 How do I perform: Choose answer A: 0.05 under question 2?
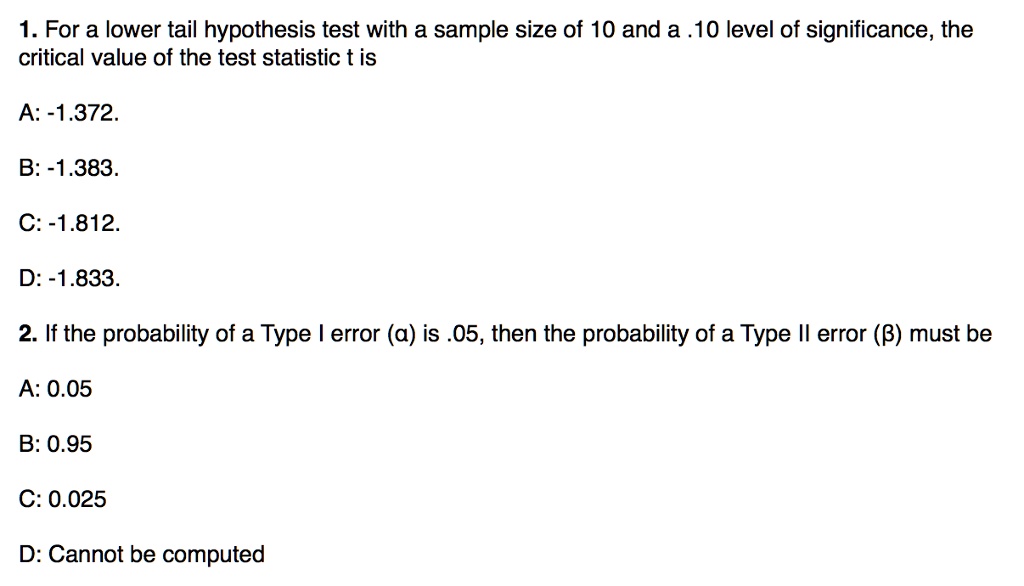(55, 389)
